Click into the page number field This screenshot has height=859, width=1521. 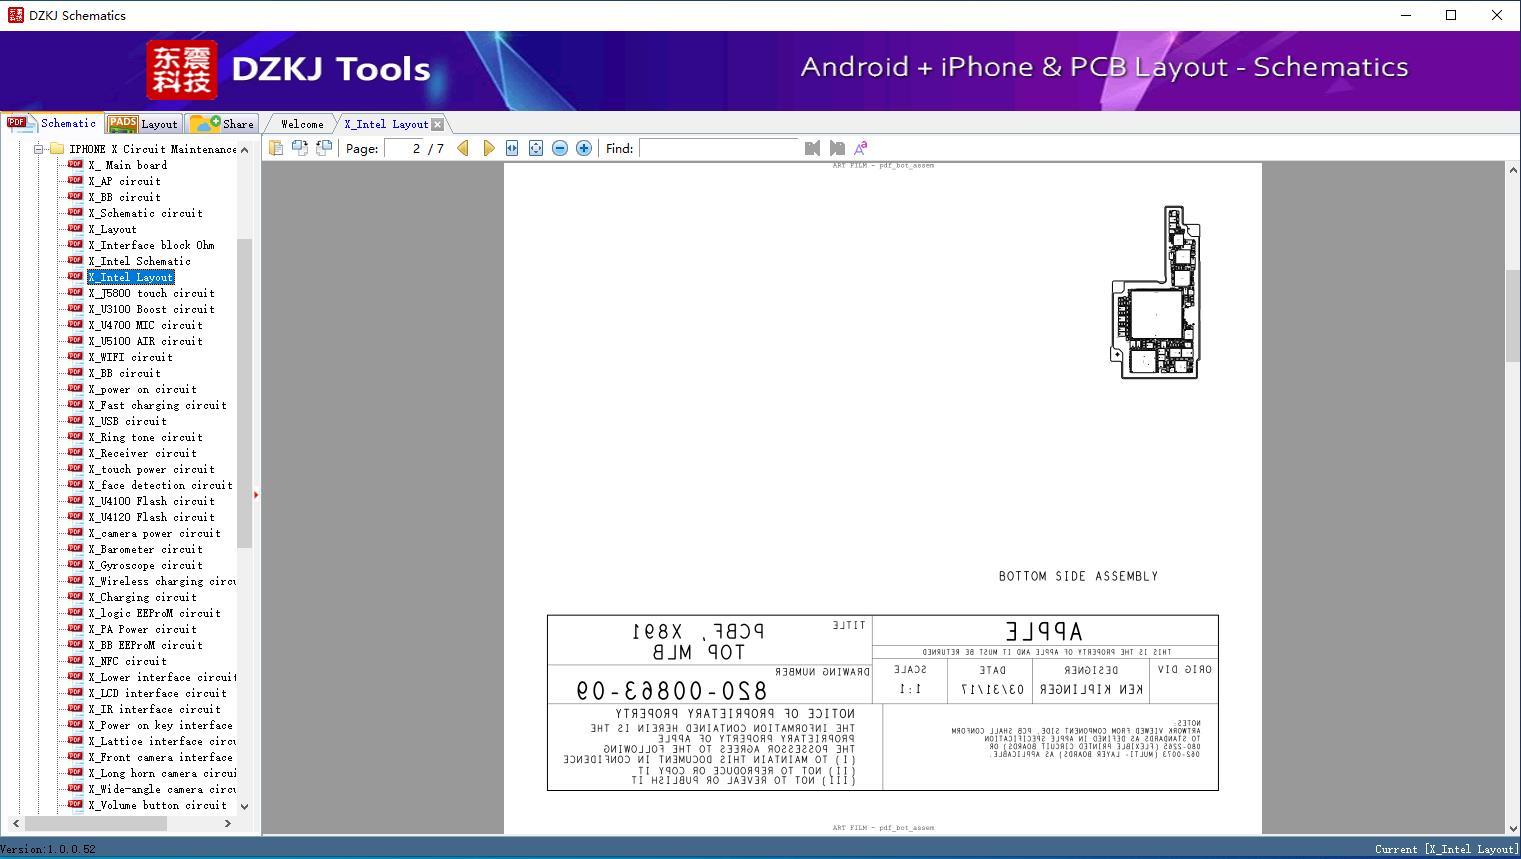coord(405,148)
